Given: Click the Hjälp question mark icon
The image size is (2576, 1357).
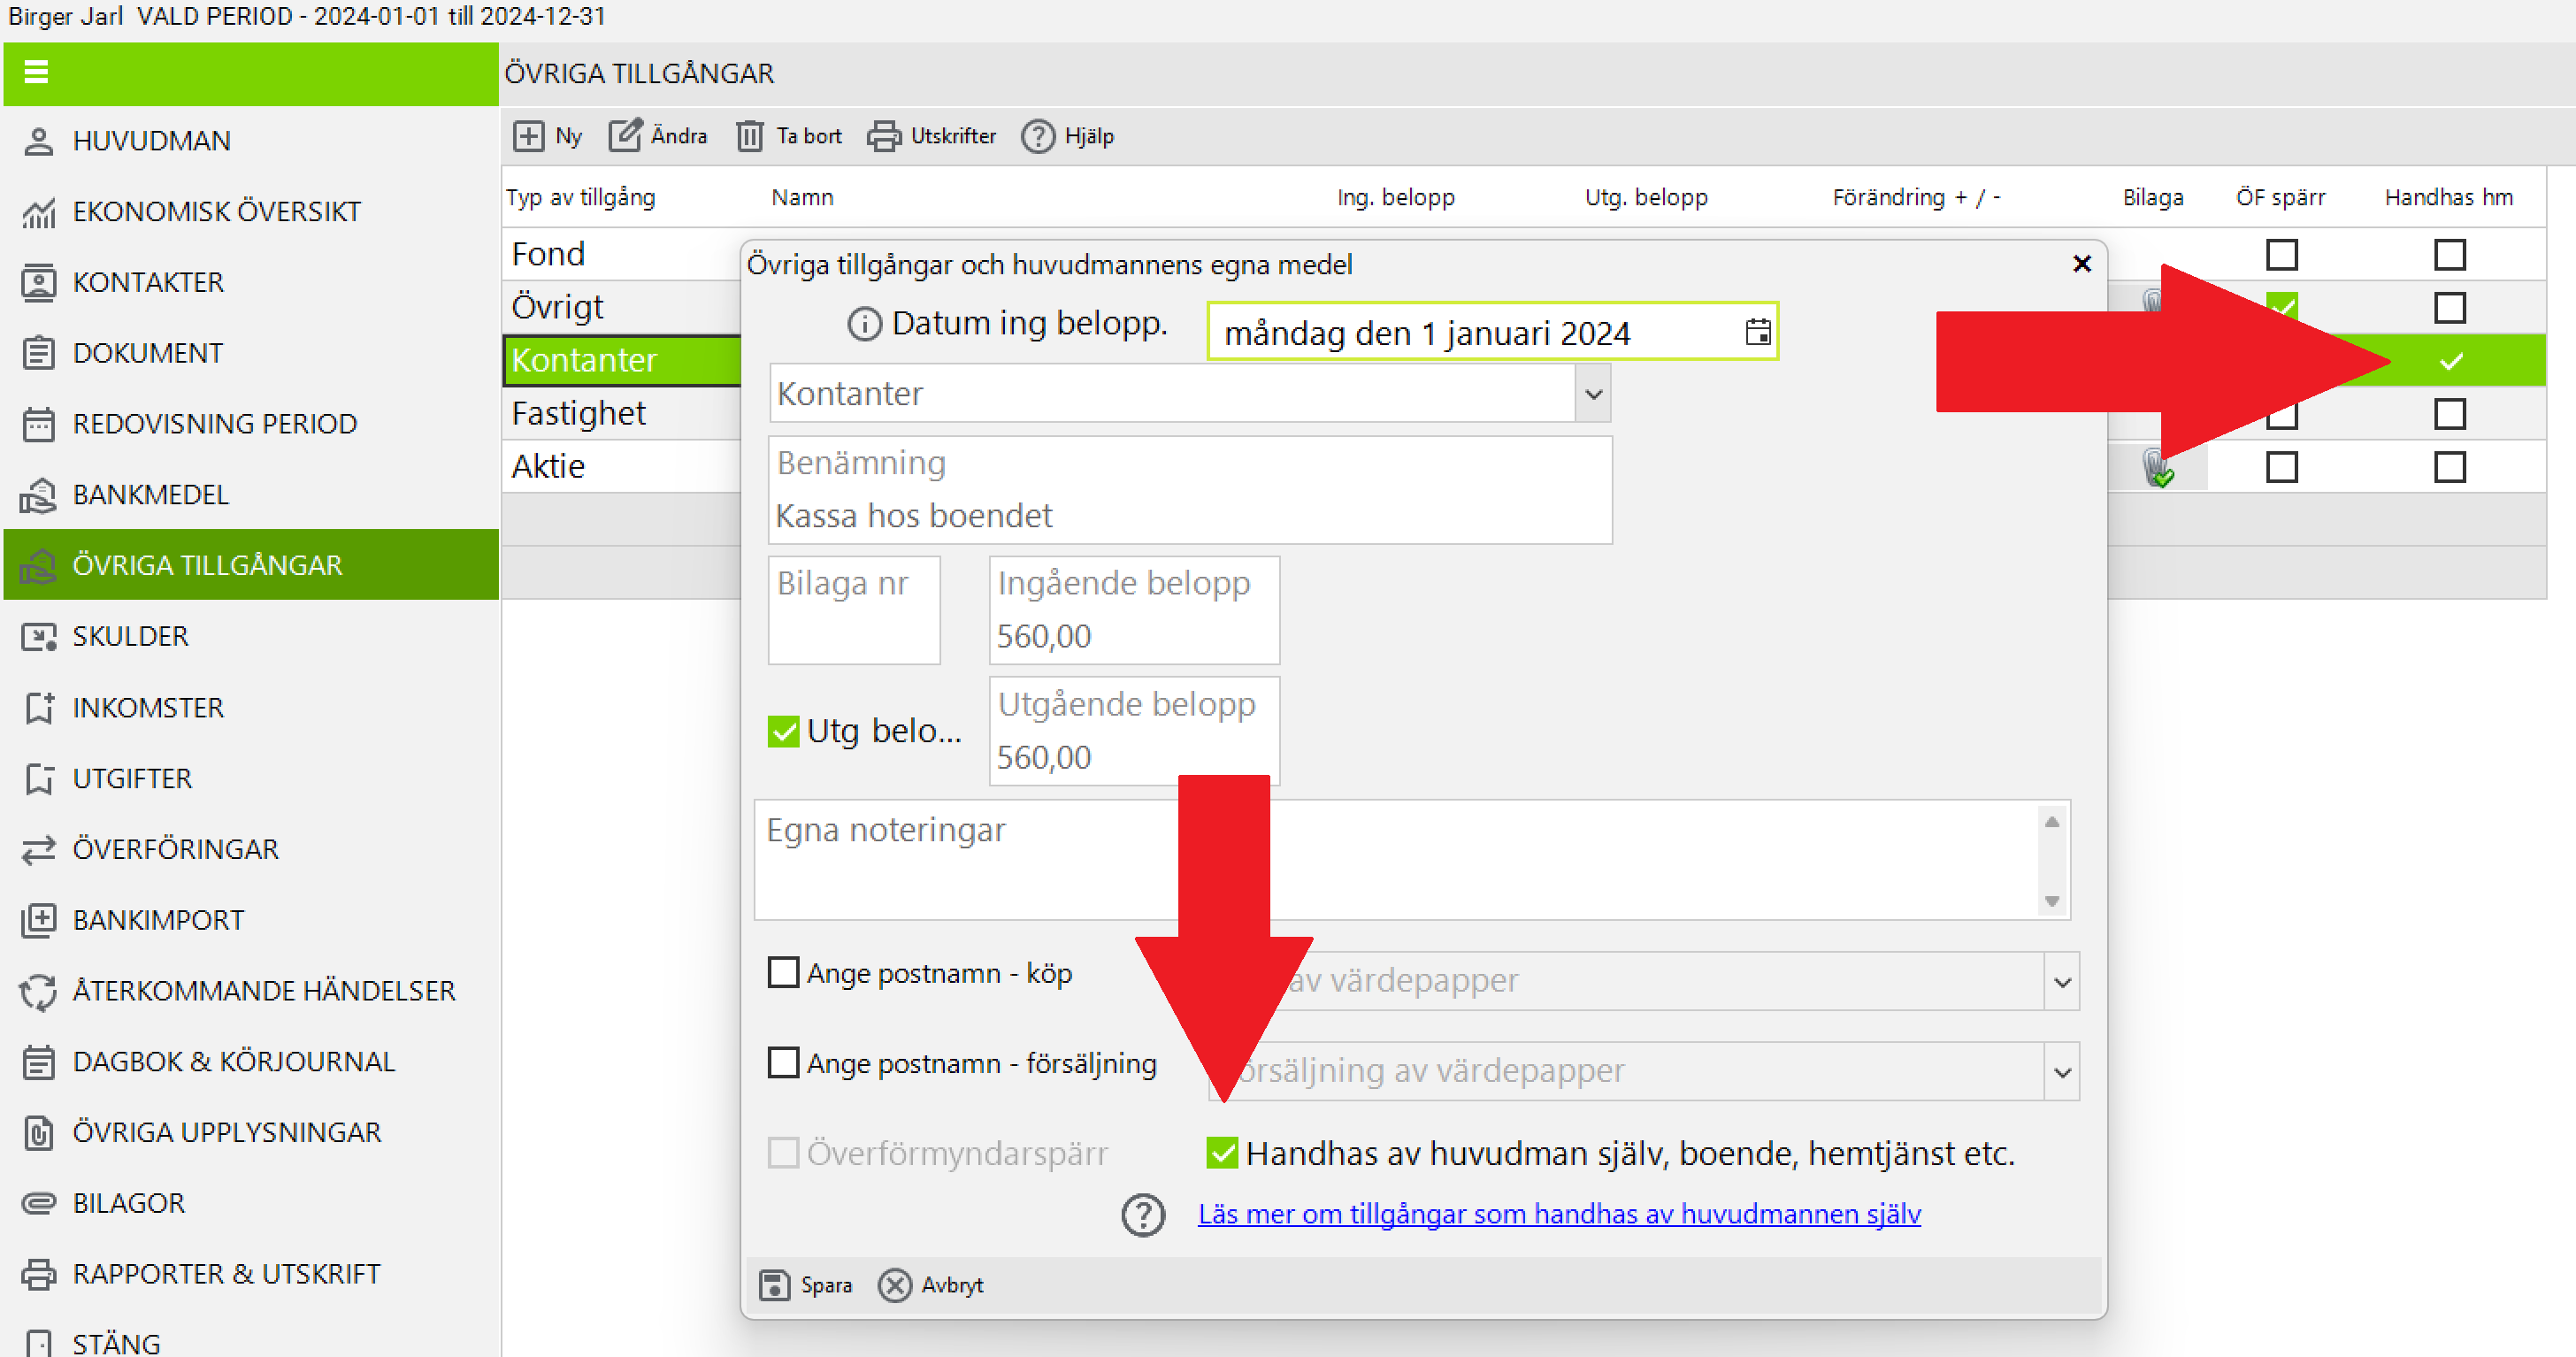Looking at the screenshot, I should pyautogui.click(x=1038, y=136).
